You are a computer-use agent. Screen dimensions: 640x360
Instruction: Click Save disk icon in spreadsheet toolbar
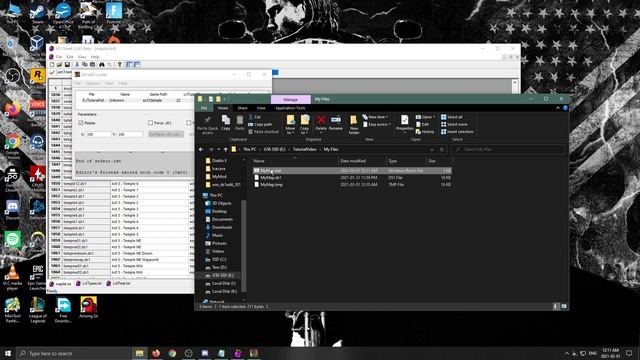coord(67,64)
